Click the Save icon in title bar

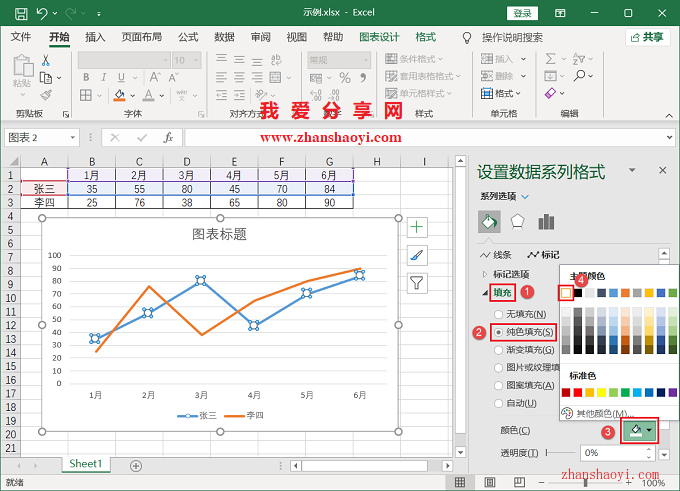21,13
